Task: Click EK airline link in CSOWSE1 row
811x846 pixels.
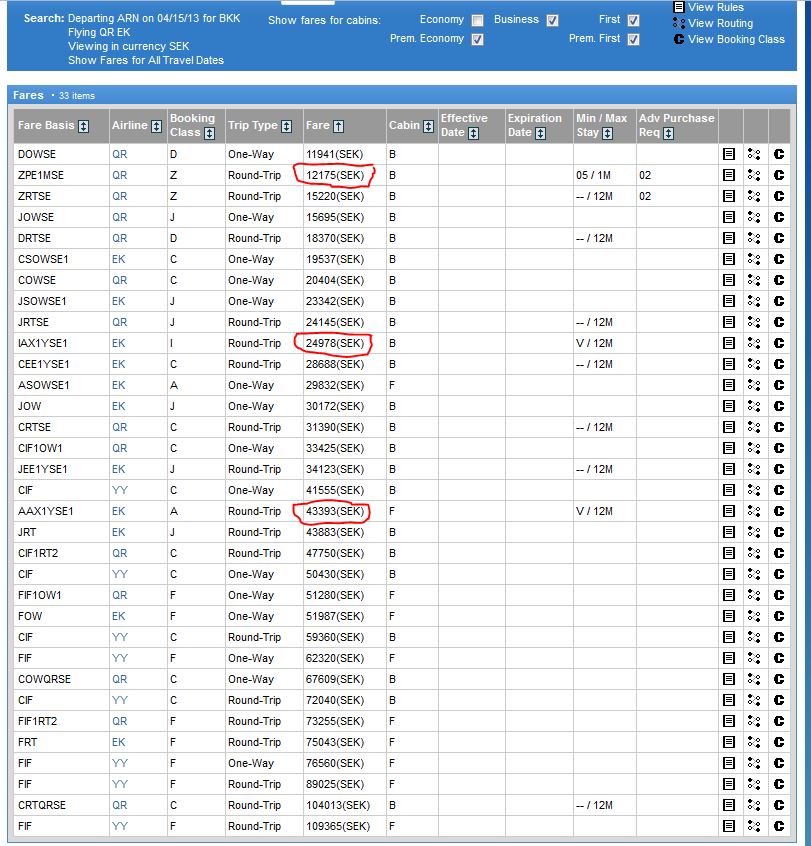Action: pyautogui.click(x=119, y=259)
